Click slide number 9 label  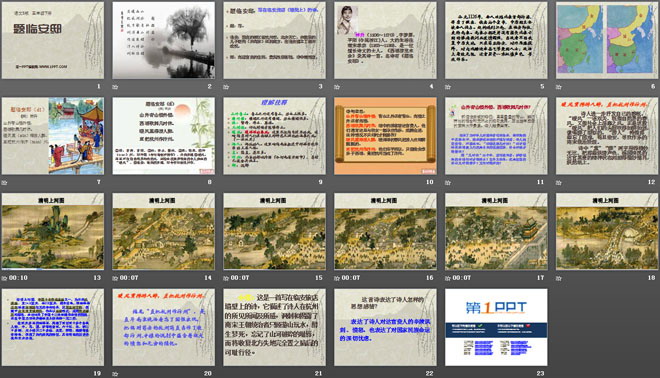coord(320,182)
